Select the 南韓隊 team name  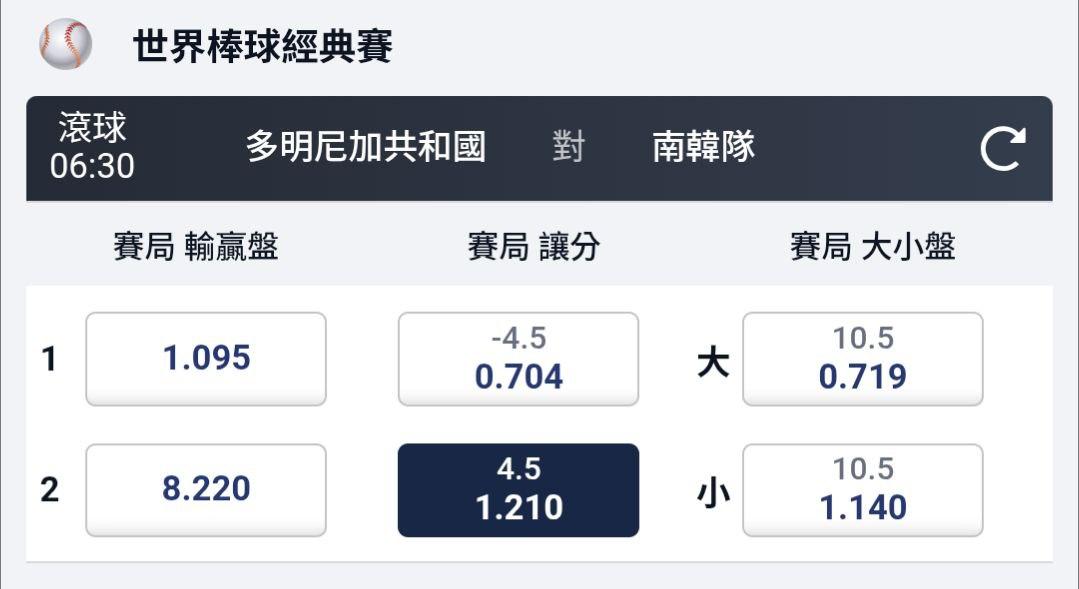703,148
